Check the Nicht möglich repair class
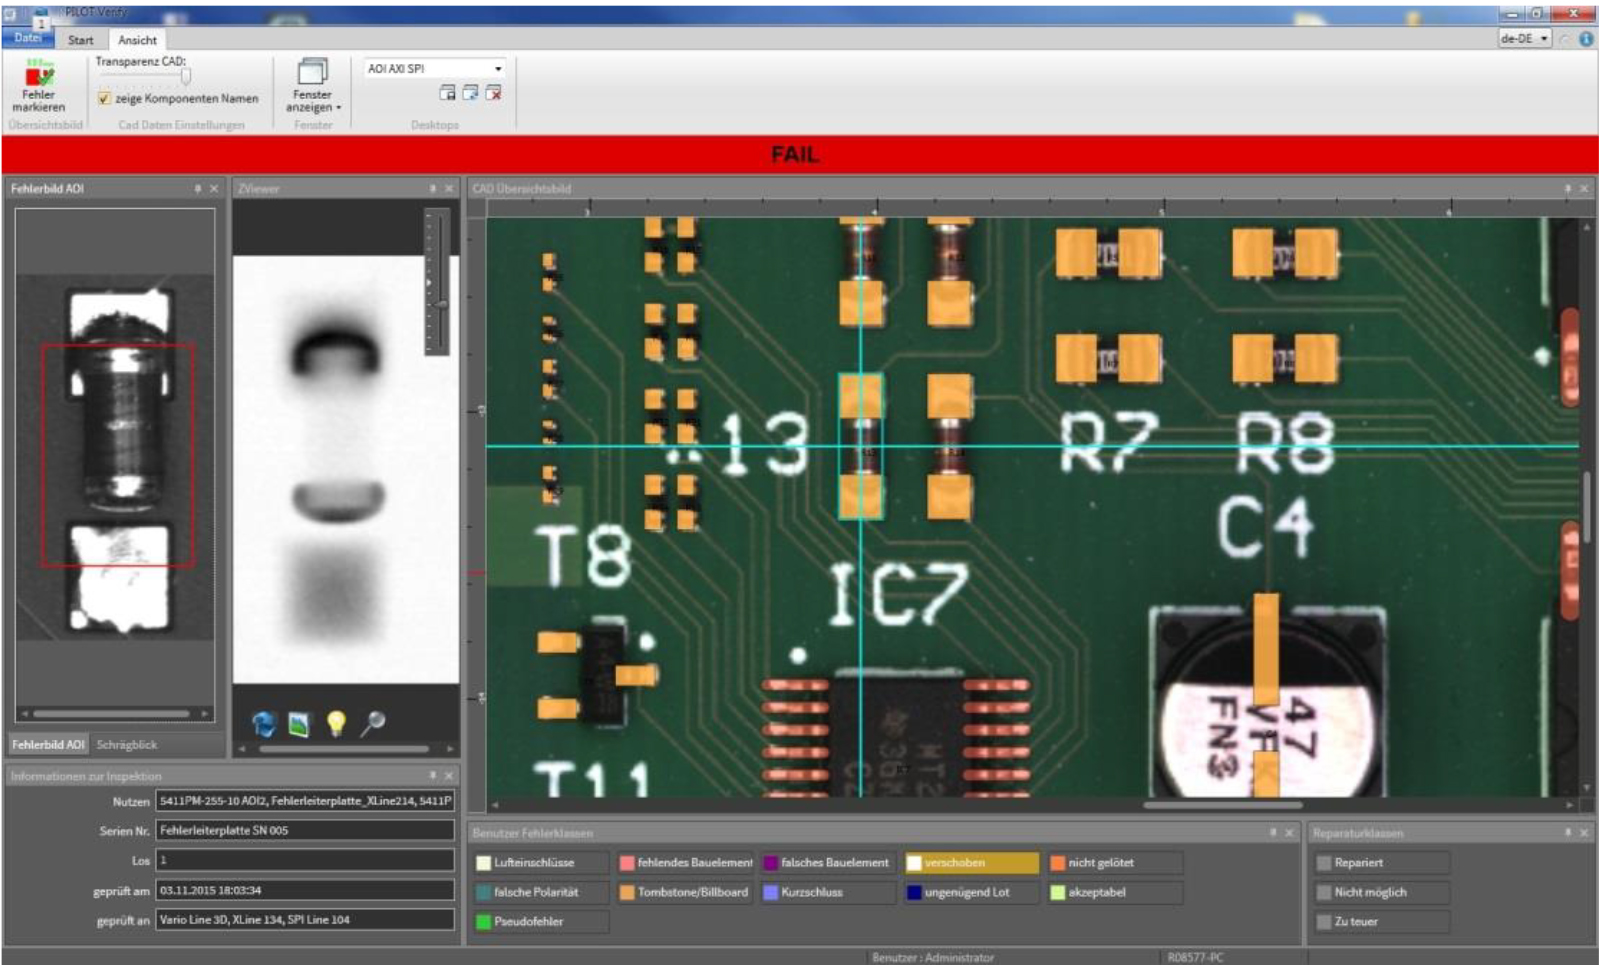Image resolution: width=1599 pixels, height=965 pixels. (1324, 892)
